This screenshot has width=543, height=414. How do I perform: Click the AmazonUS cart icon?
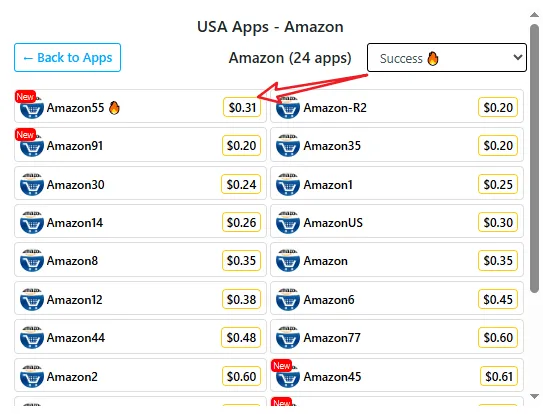(288, 222)
